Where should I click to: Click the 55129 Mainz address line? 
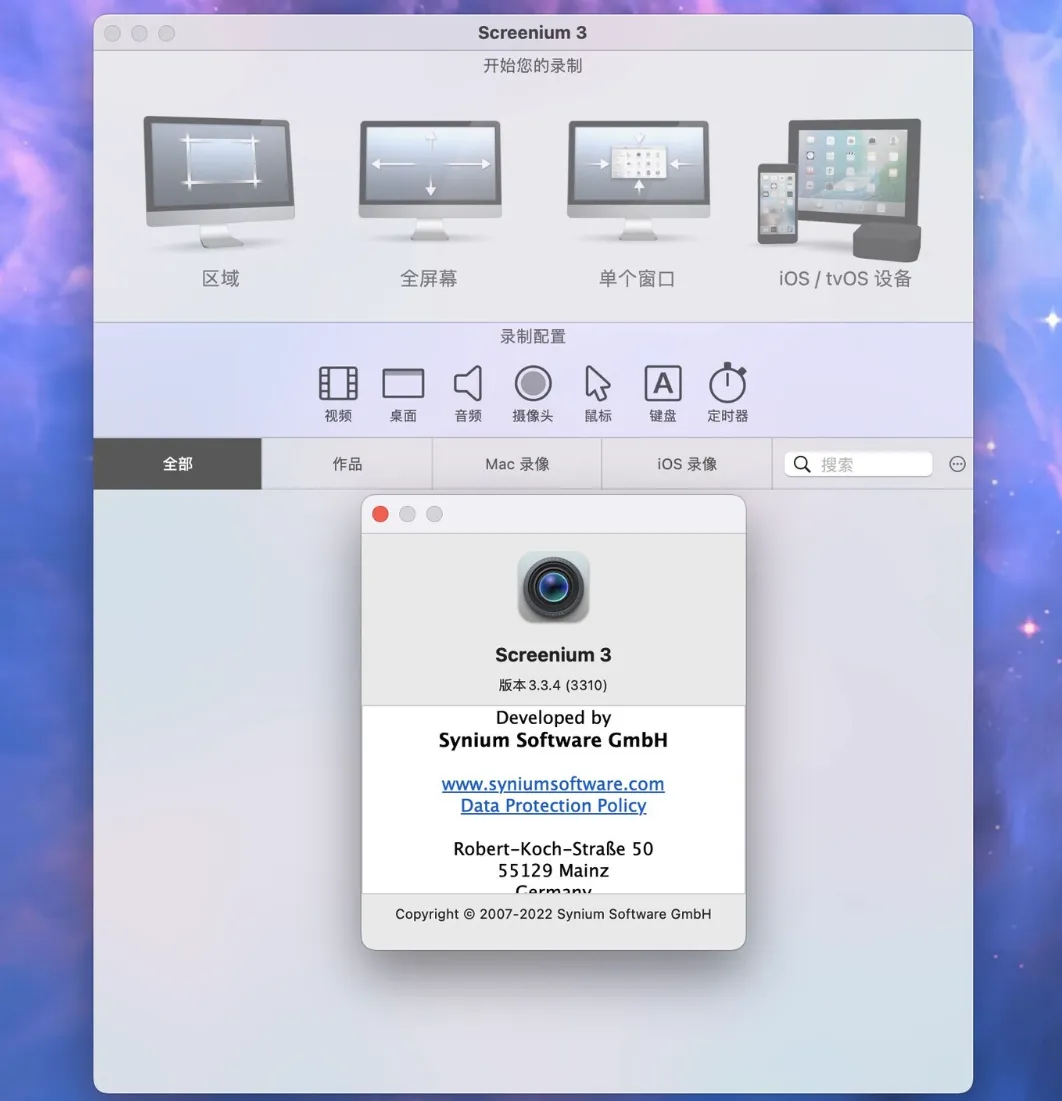553,871
